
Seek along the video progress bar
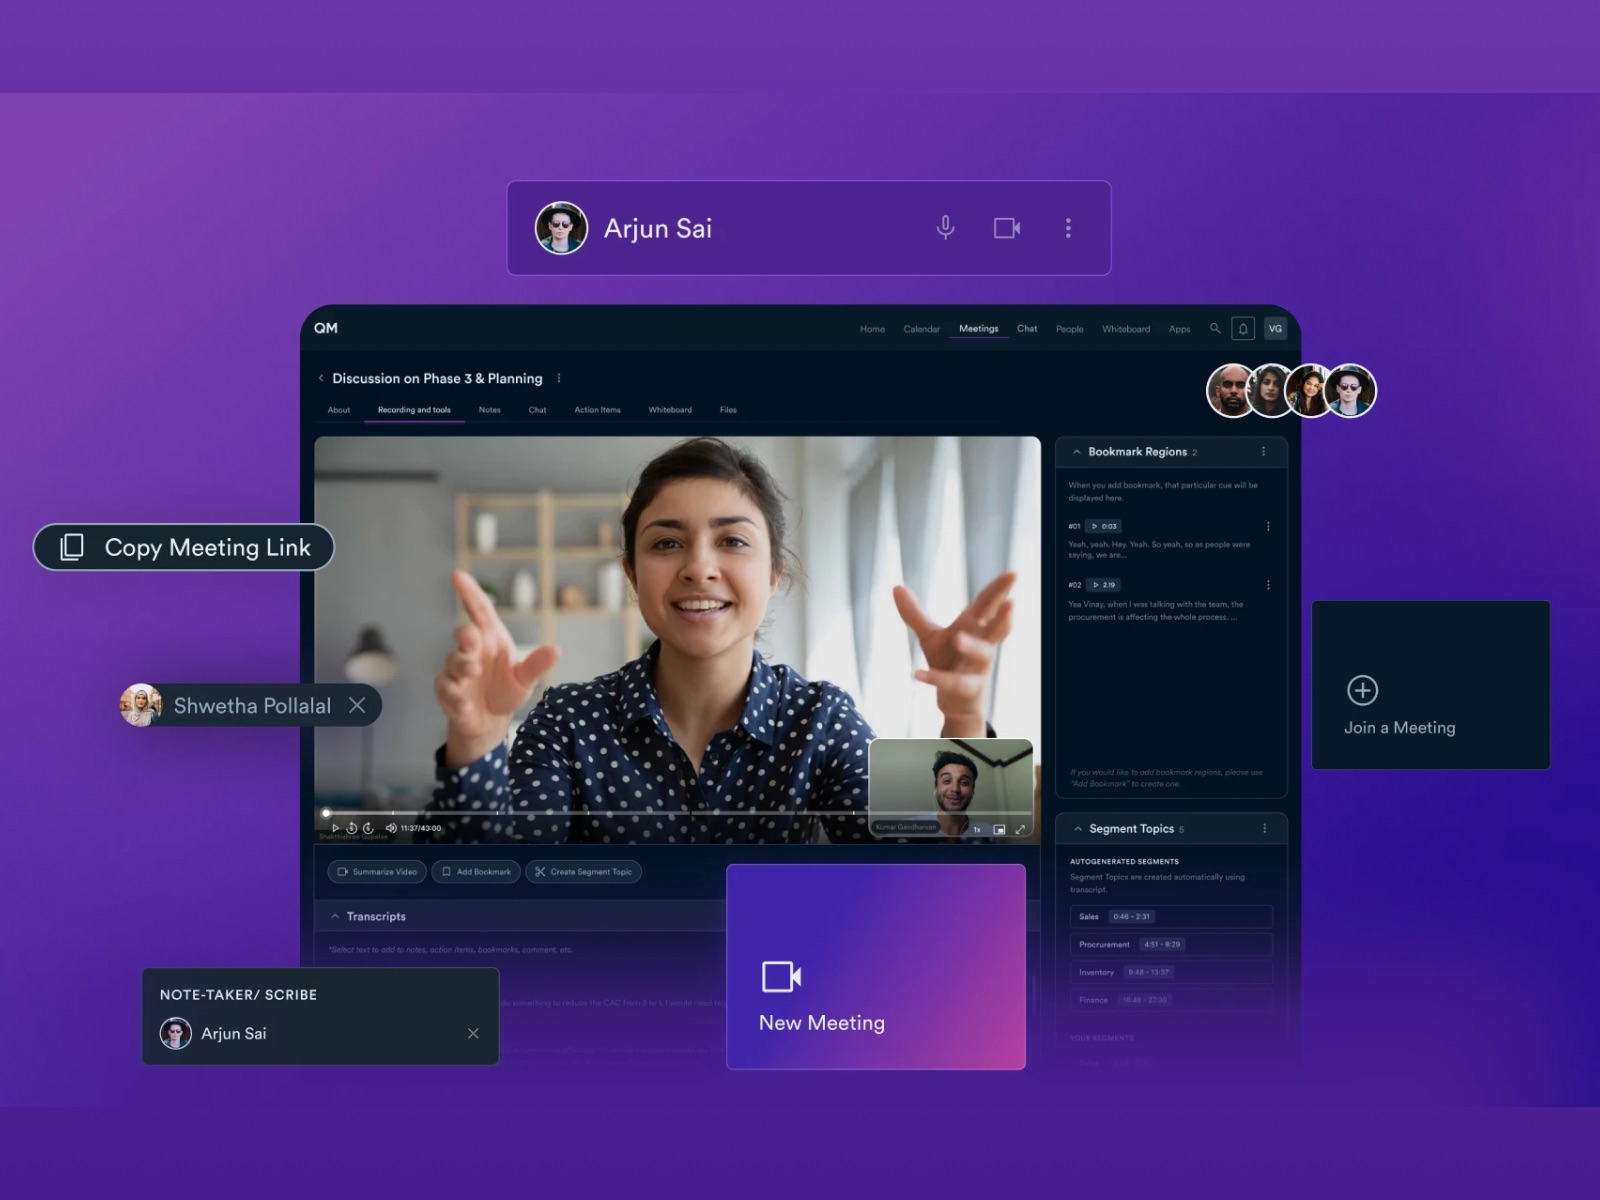tap(677, 813)
